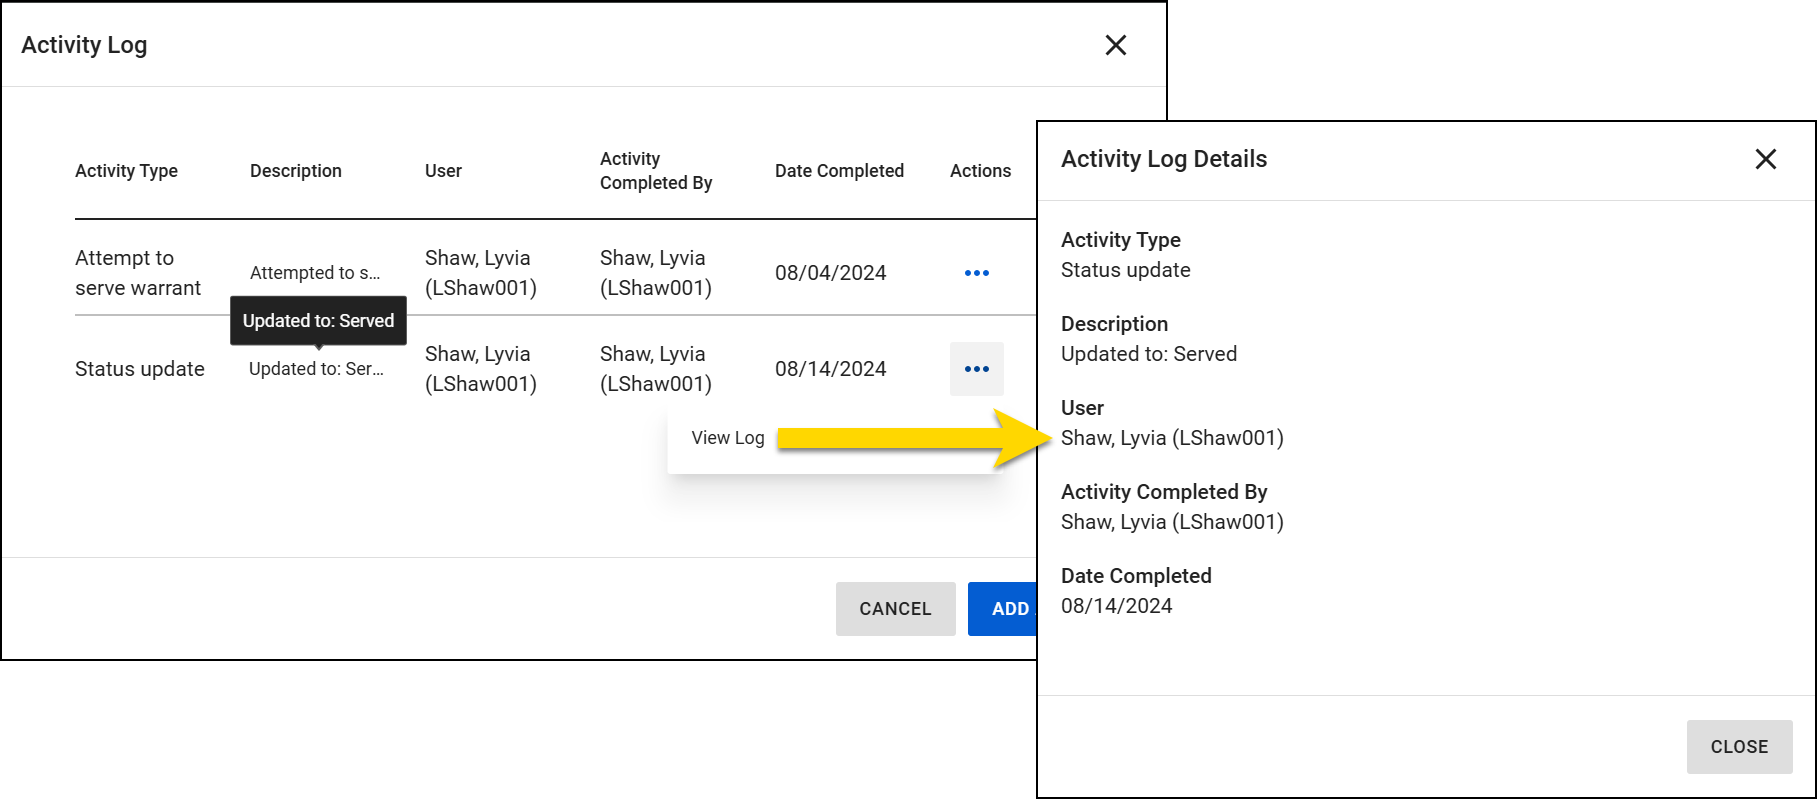Close the Activity Log dialog with X
The height and width of the screenshot is (799, 1817).
point(1116,45)
